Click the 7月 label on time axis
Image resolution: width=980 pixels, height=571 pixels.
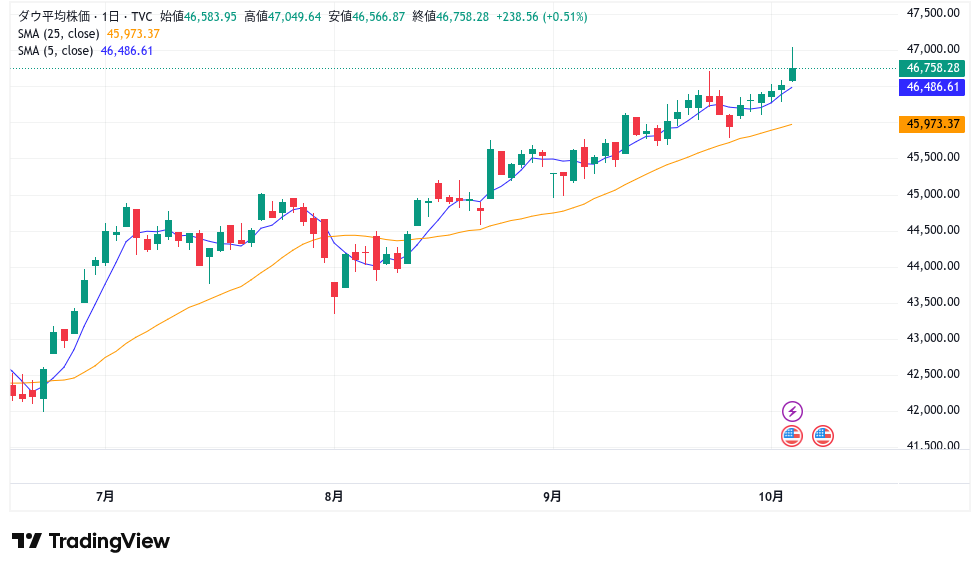point(105,496)
